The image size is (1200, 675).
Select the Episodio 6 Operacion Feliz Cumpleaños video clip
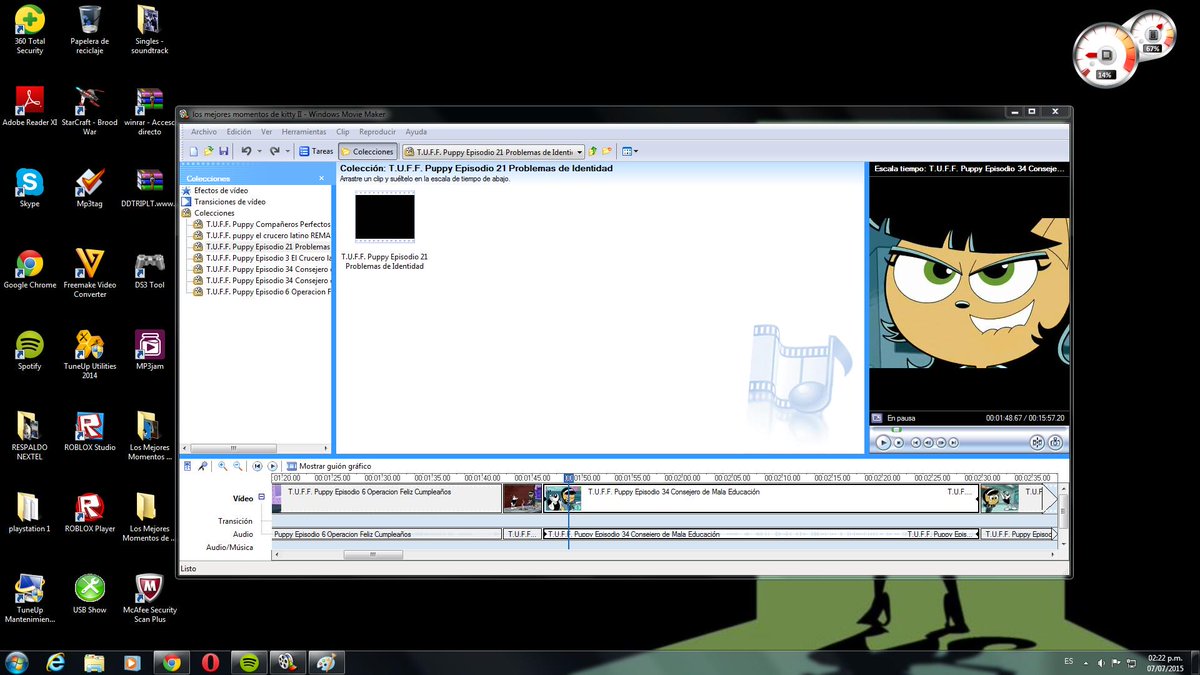pos(387,498)
